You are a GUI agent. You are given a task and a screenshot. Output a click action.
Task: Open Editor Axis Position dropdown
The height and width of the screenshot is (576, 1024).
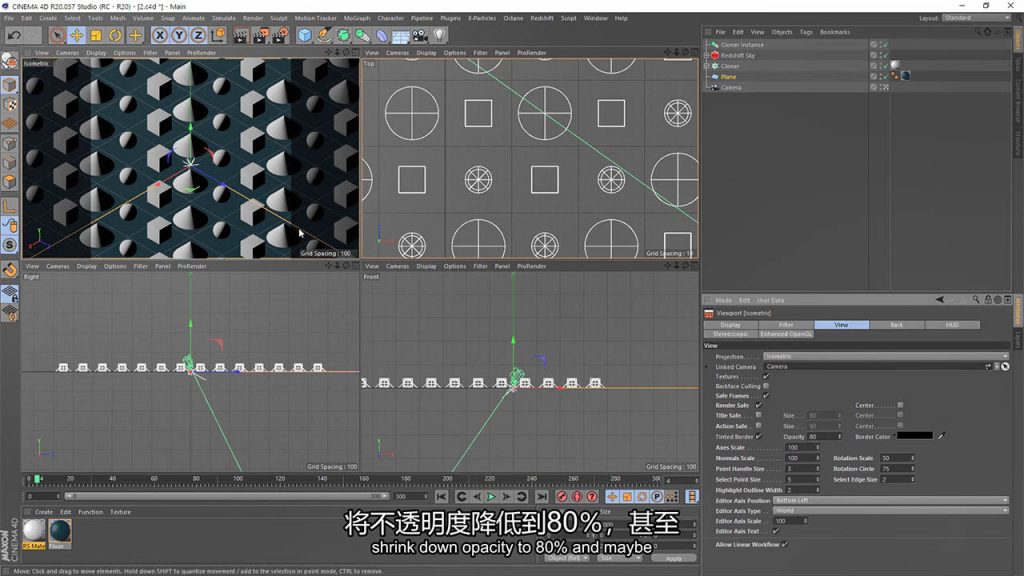click(x=891, y=500)
